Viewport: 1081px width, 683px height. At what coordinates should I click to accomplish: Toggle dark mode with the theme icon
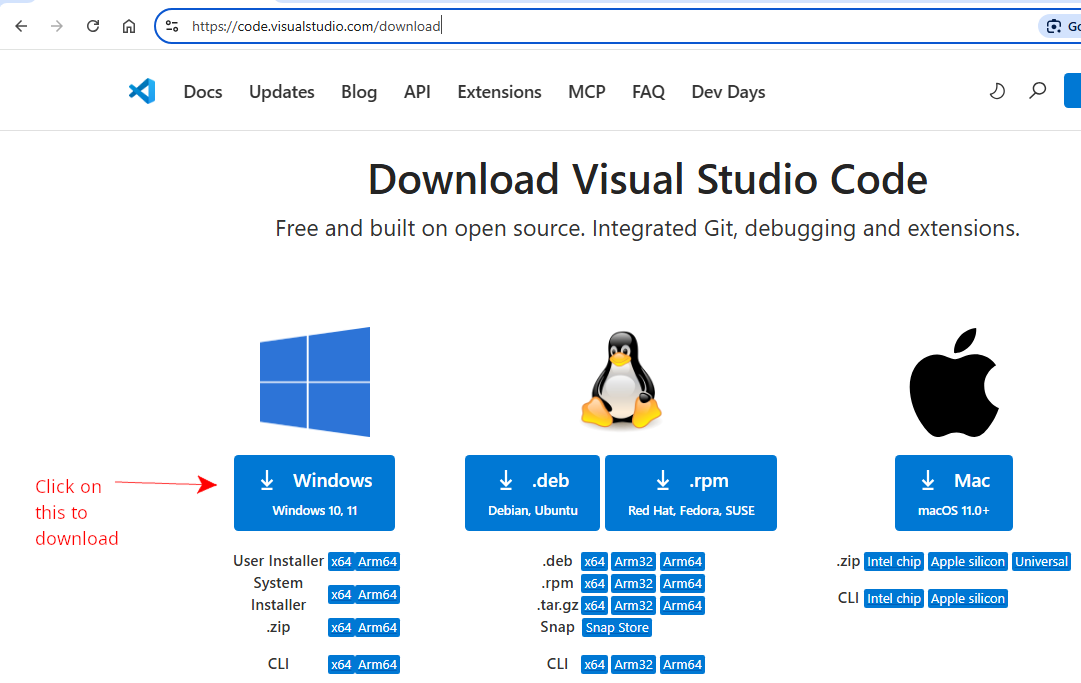[997, 91]
